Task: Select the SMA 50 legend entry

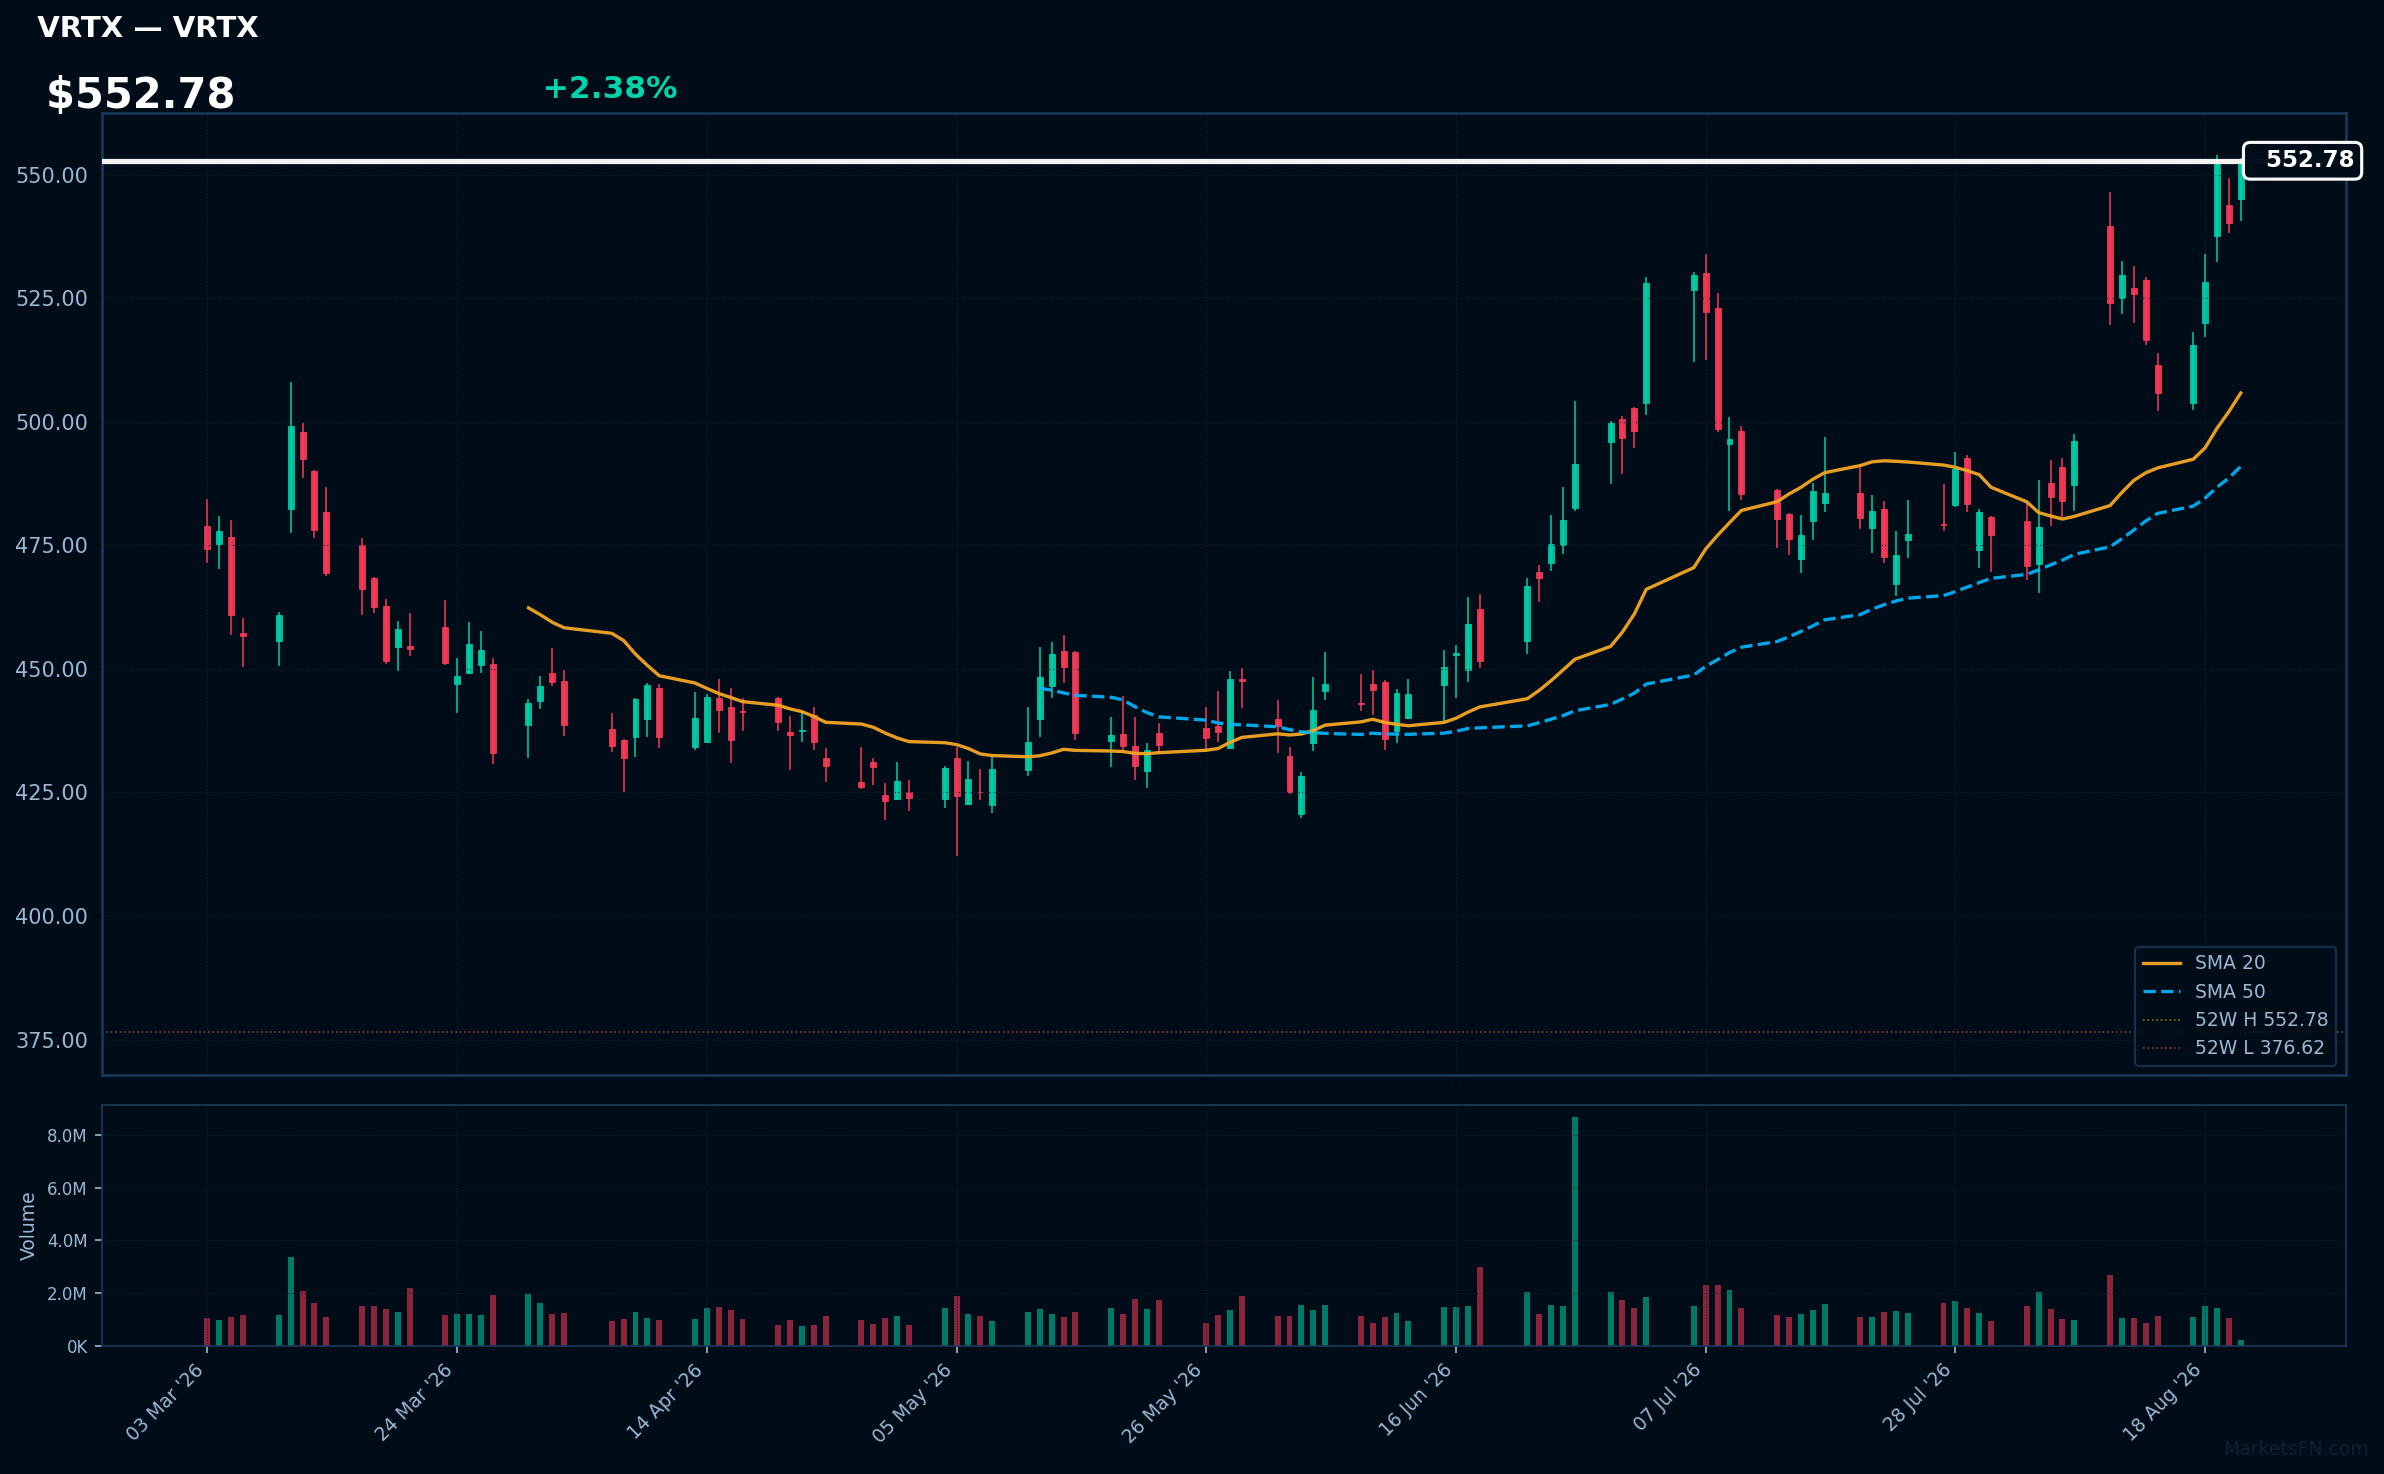Action: coord(2203,991)
